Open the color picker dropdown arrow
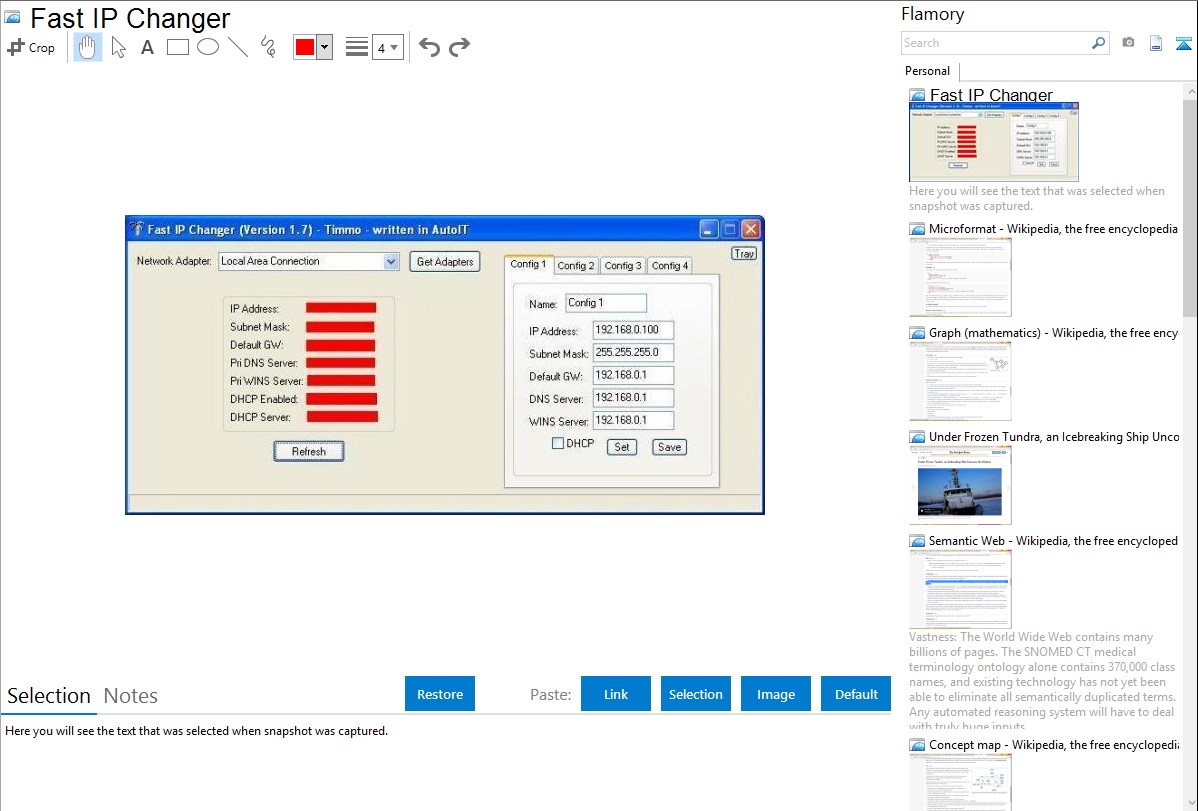 pos(324,47)
